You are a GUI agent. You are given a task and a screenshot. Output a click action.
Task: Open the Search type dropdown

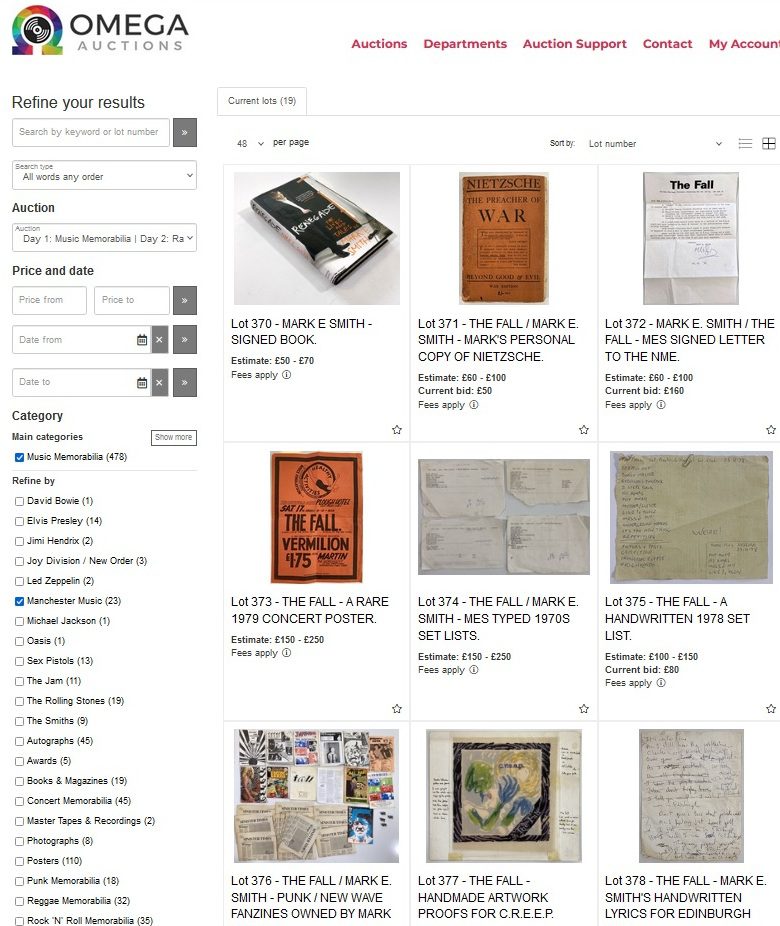point(105,175)
